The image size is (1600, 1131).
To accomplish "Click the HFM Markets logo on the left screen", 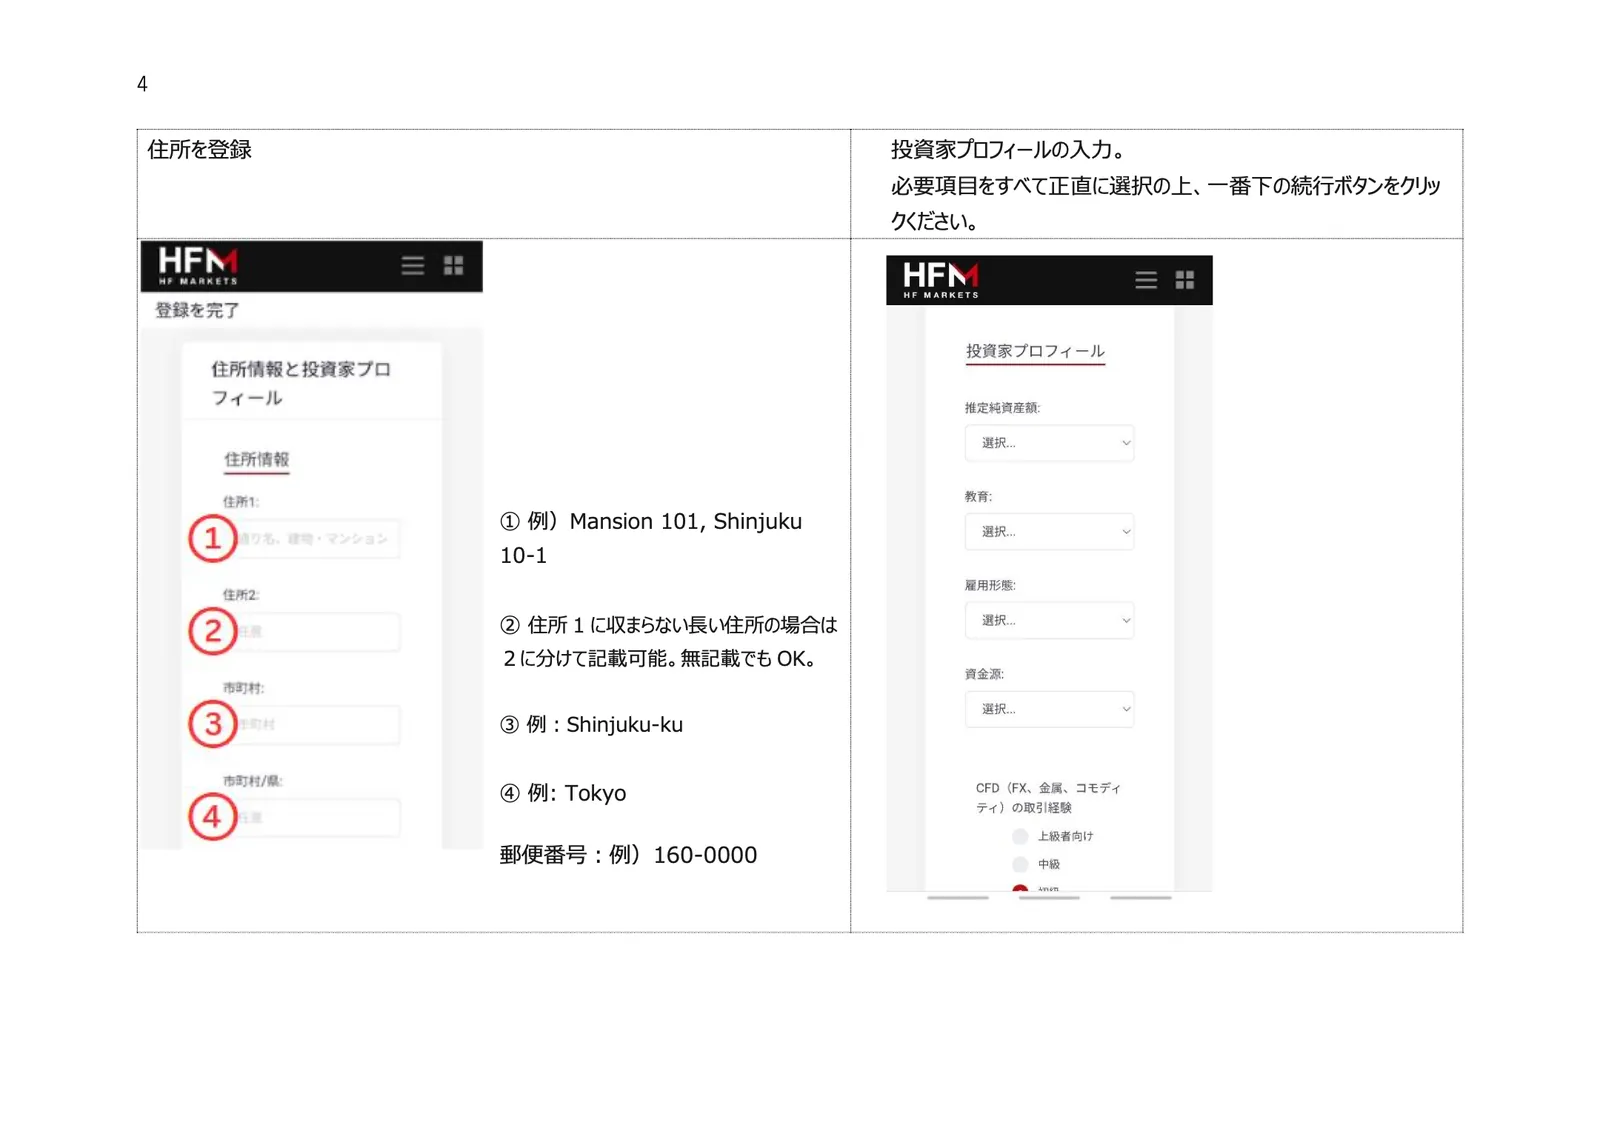I will click(198, 265).
